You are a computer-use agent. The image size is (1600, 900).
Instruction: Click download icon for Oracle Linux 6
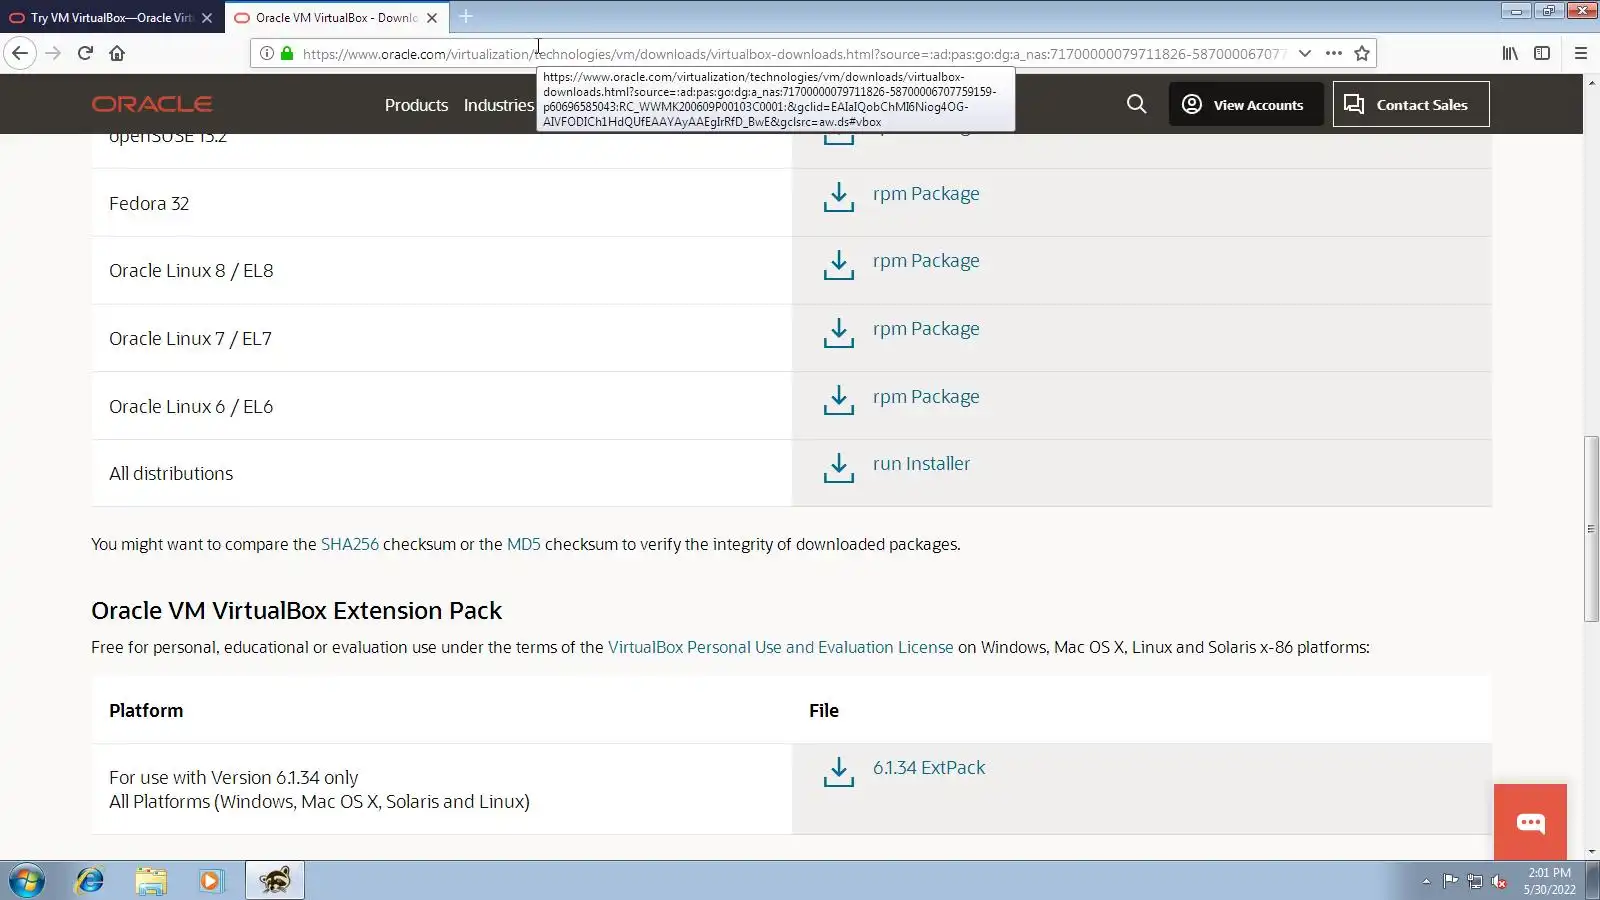point(839,401)
